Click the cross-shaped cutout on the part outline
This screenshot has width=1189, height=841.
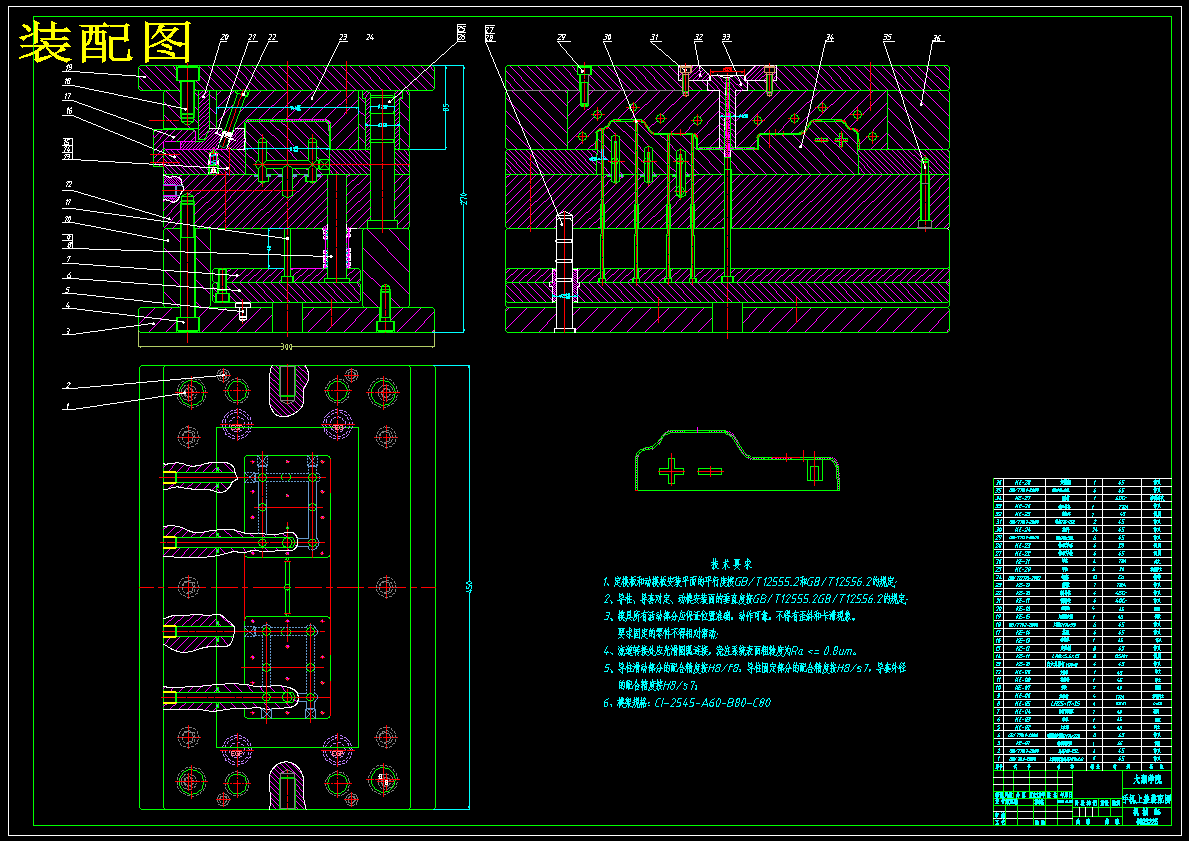click(x=671, y=471)
